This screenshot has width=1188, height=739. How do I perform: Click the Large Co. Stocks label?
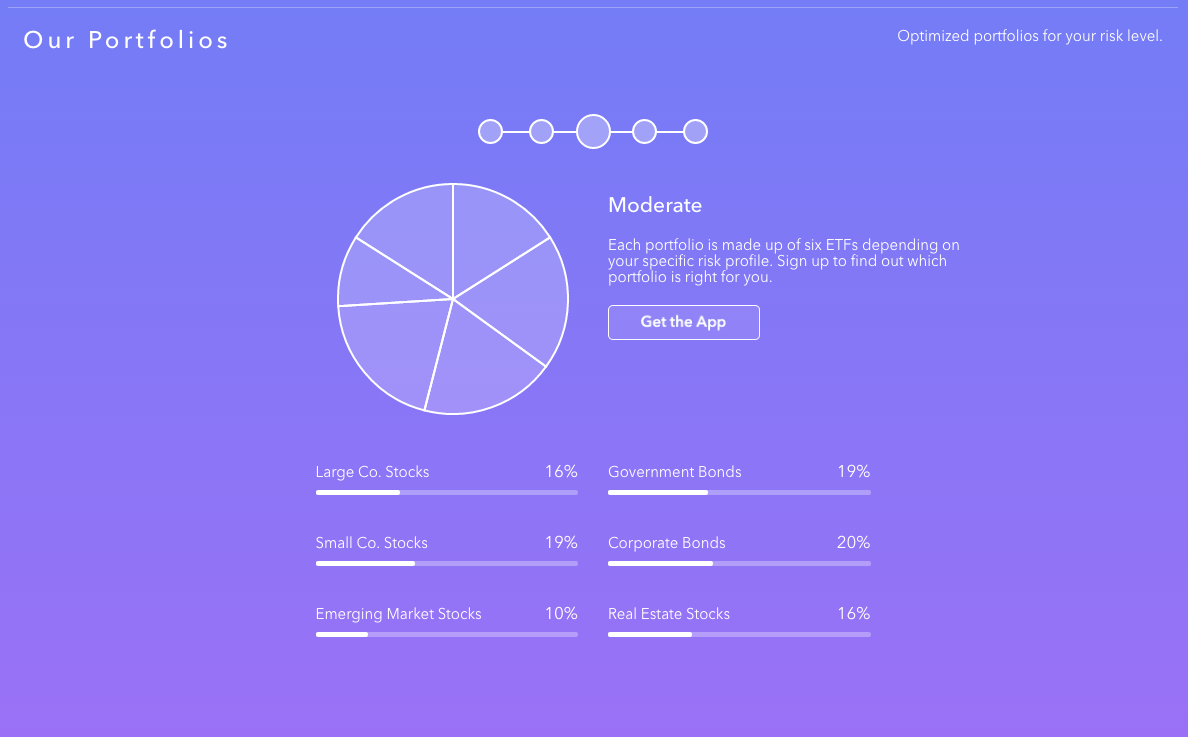372,471
